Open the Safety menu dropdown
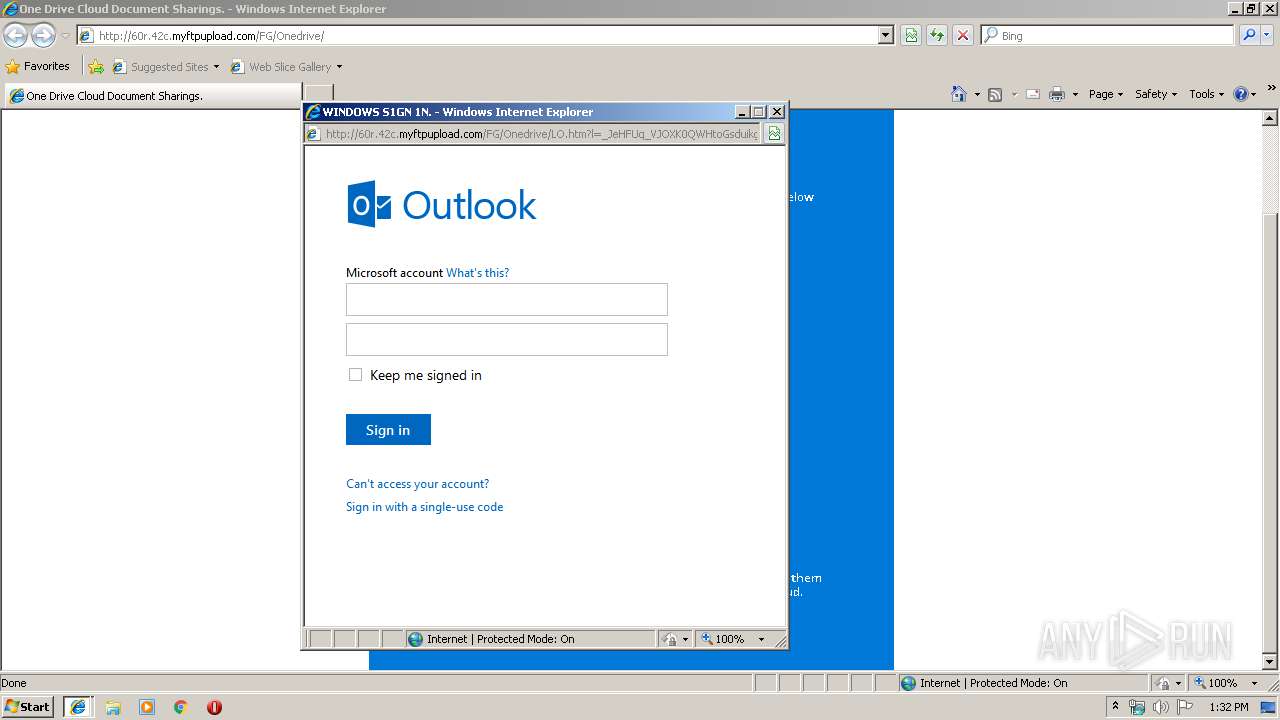This screenshot has width=1280, height=720. click(x=1156, y=94)
